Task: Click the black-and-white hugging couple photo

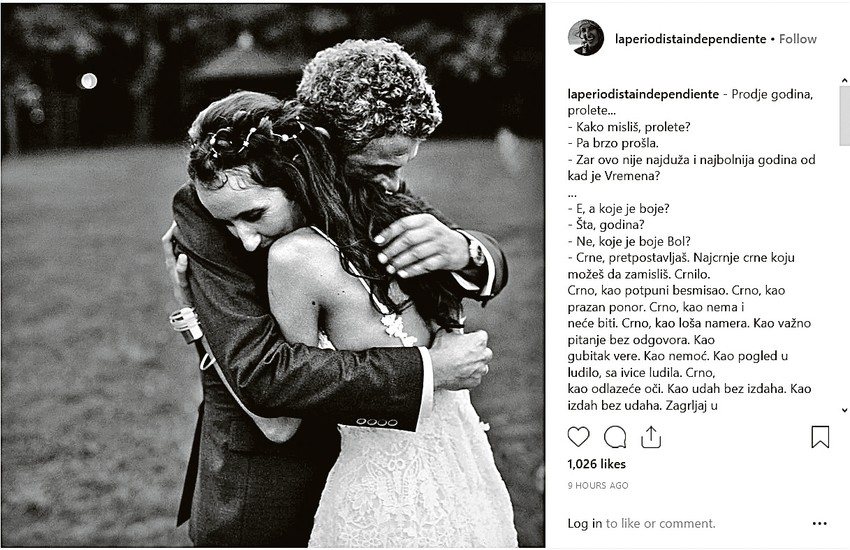Action: click(x=273, y=275)
